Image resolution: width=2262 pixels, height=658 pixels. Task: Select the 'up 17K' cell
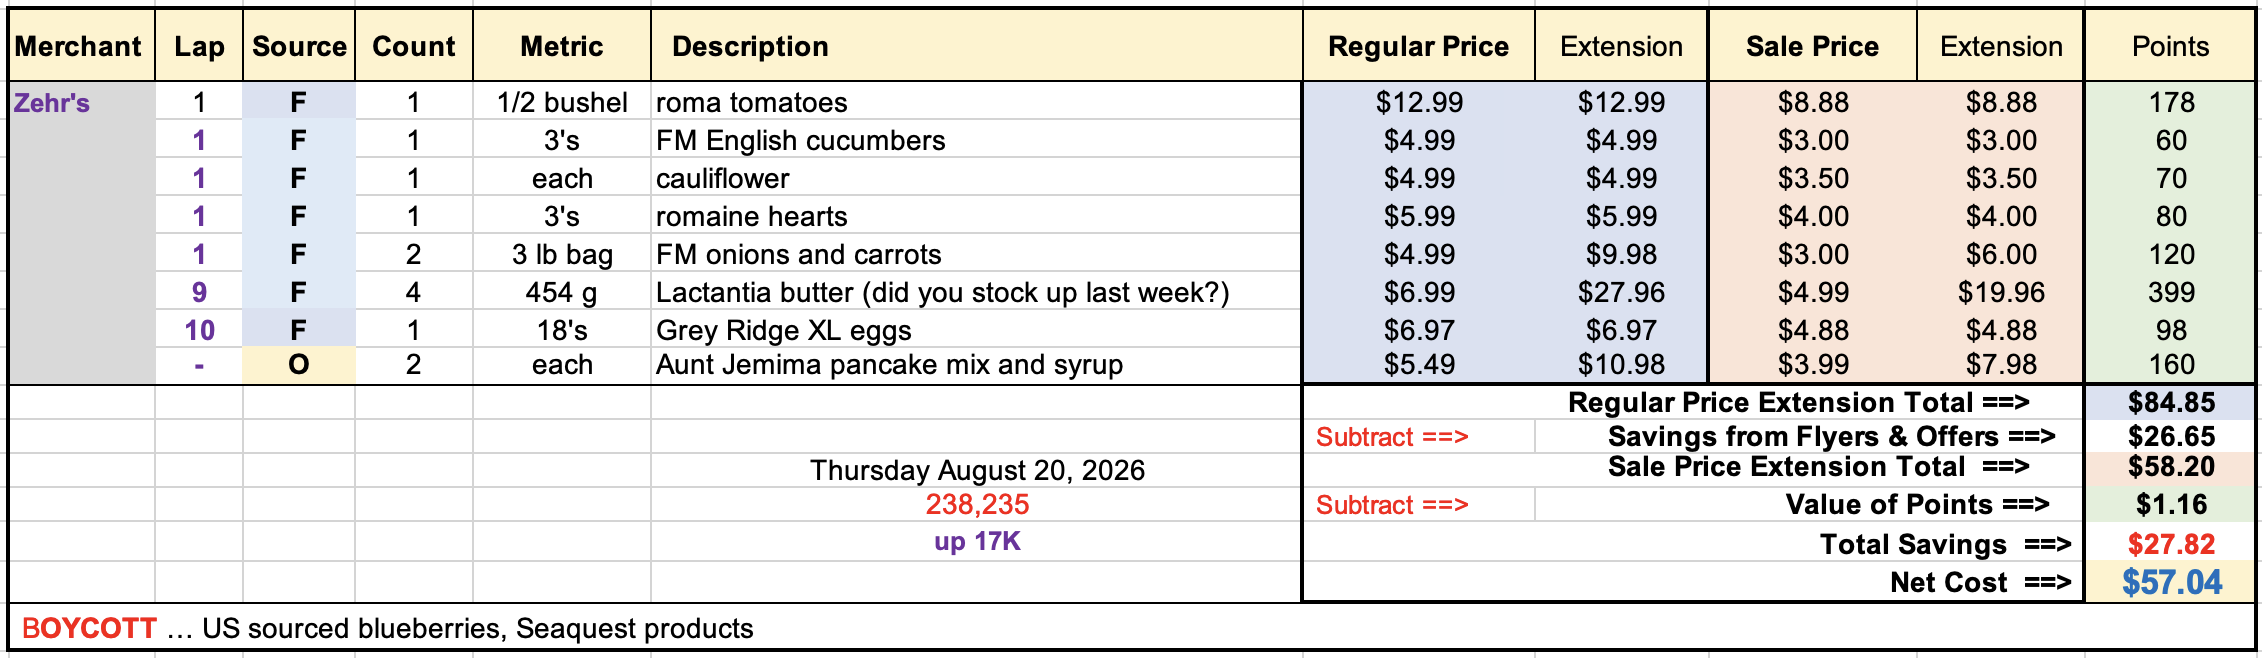[x=976, y=541]
